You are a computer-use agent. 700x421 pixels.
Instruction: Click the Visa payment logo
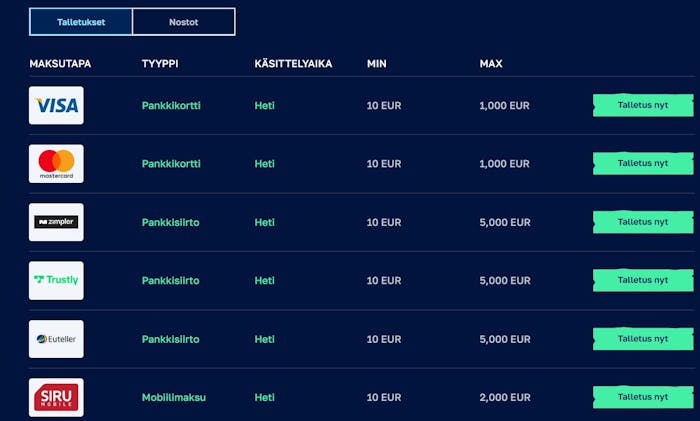56,105
